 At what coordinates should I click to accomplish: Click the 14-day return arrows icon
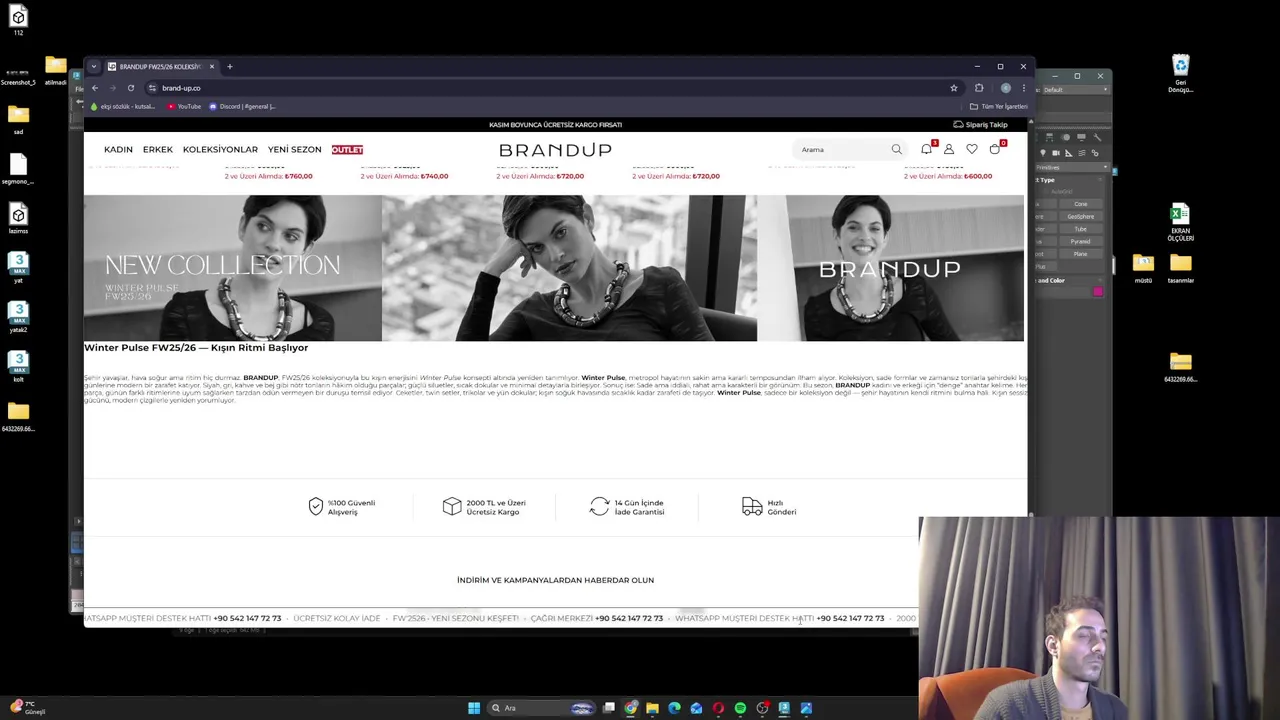point(599,507)
